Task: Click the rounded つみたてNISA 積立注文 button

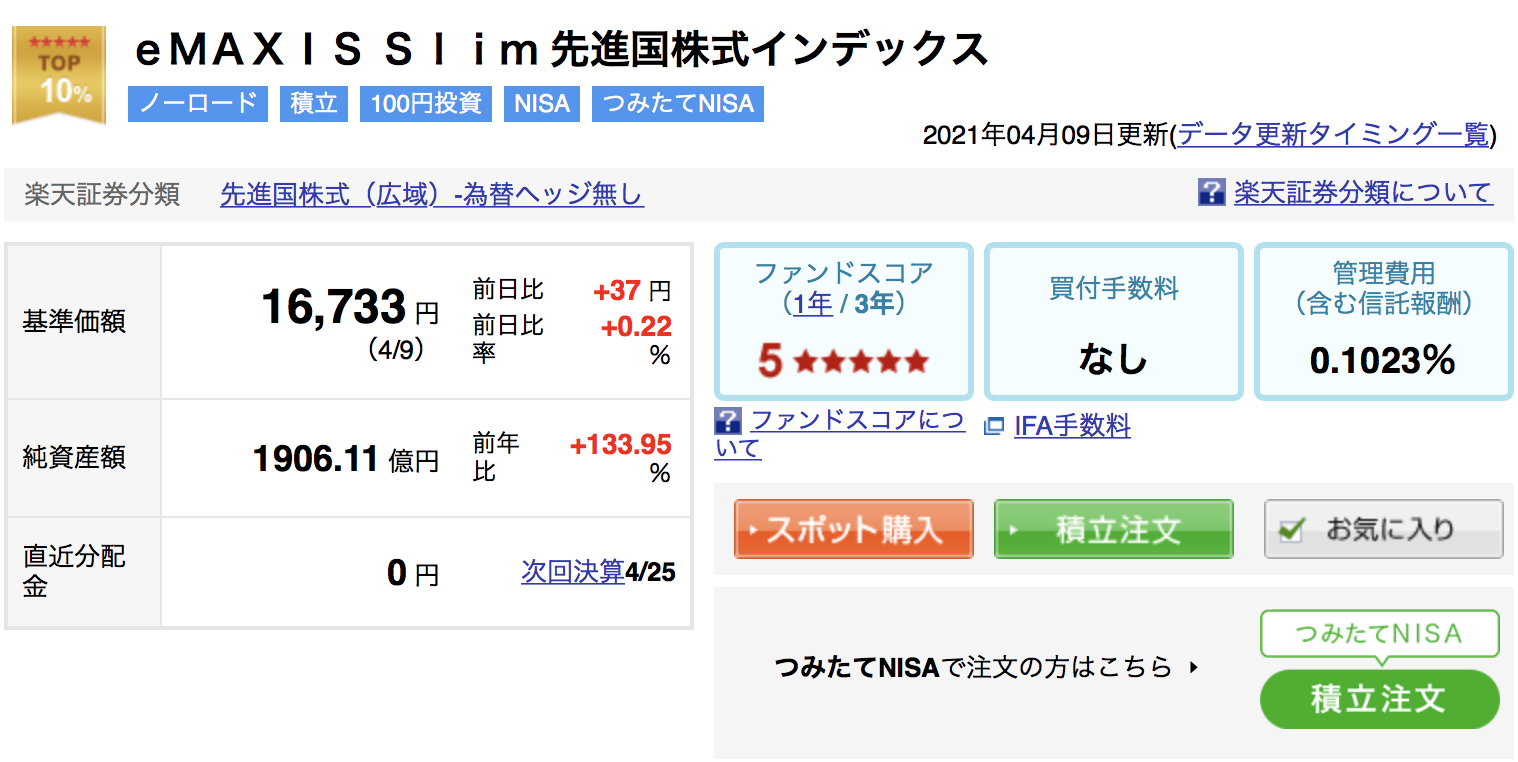Action: tap(1380, 699)
